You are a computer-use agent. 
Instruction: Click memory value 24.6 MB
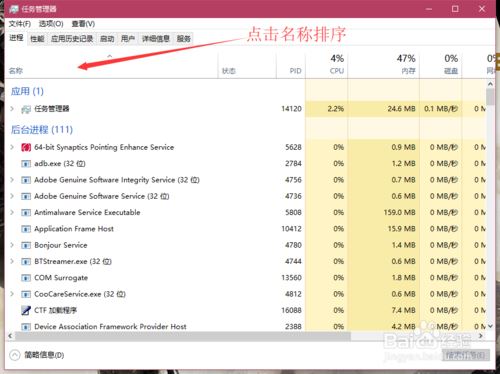tap(402, 109)
